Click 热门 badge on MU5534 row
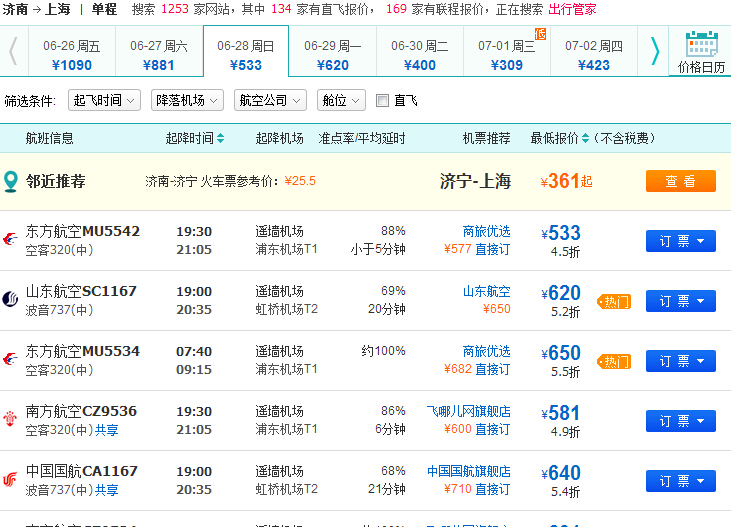The width and height of the screenshot is (731, 527). [x=614, y=361]
